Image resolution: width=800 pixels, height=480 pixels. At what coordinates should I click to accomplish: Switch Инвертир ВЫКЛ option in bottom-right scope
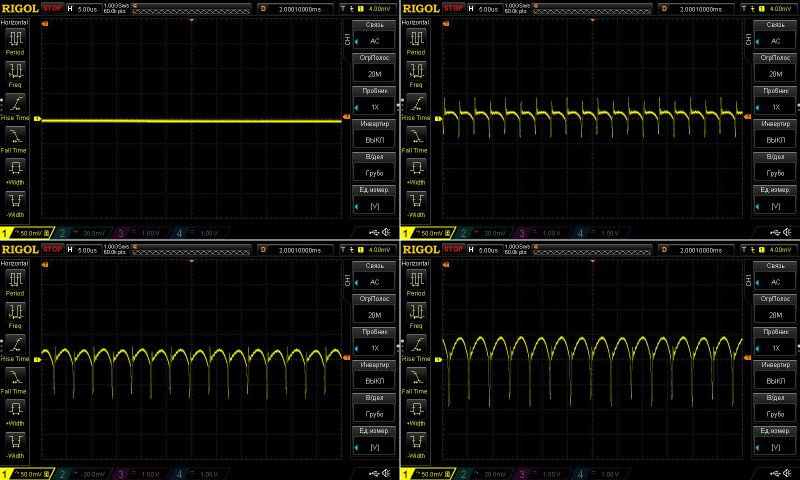[775, 375]
